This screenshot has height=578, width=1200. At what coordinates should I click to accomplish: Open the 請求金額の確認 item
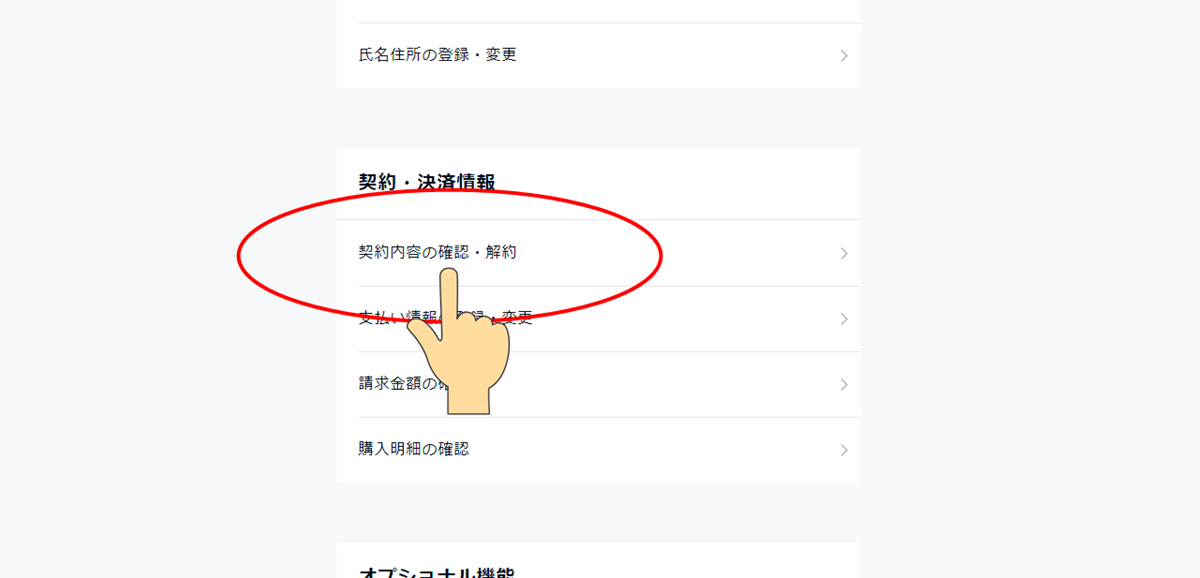coord(598,384)
